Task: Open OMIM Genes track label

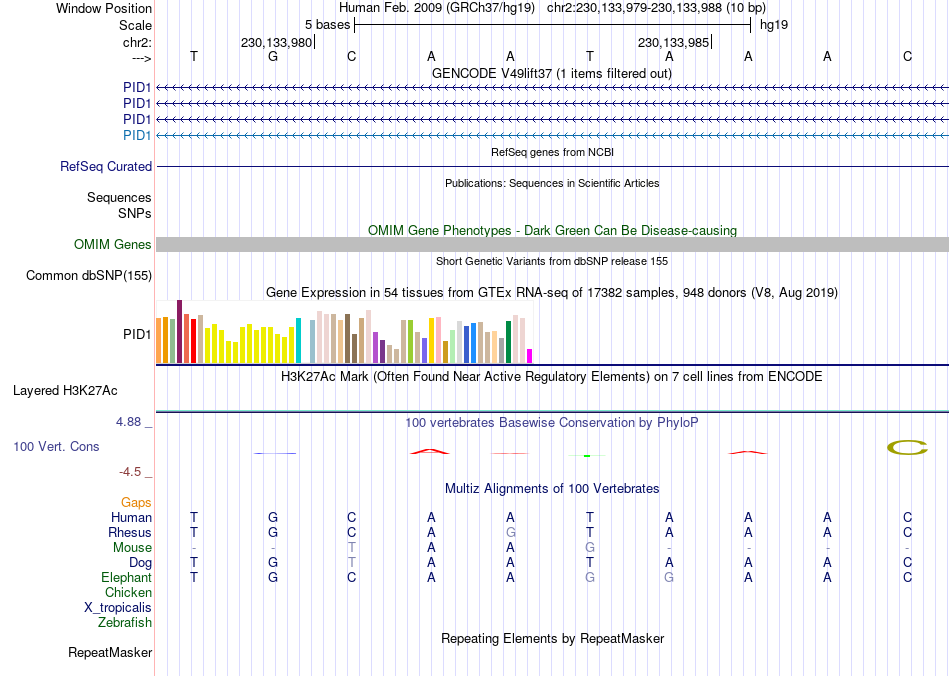Action: click(x=113, y=245)
